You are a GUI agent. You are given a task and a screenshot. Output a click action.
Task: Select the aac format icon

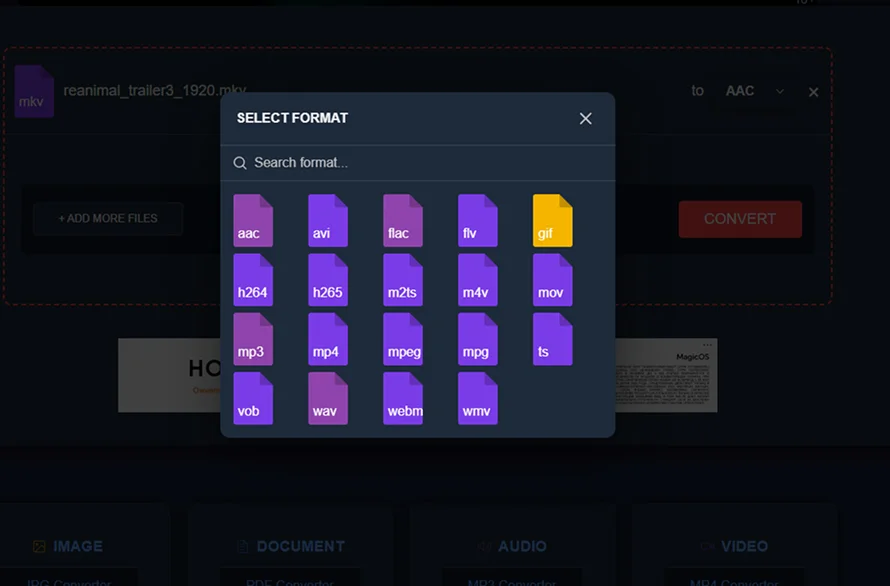coord(253,220)
